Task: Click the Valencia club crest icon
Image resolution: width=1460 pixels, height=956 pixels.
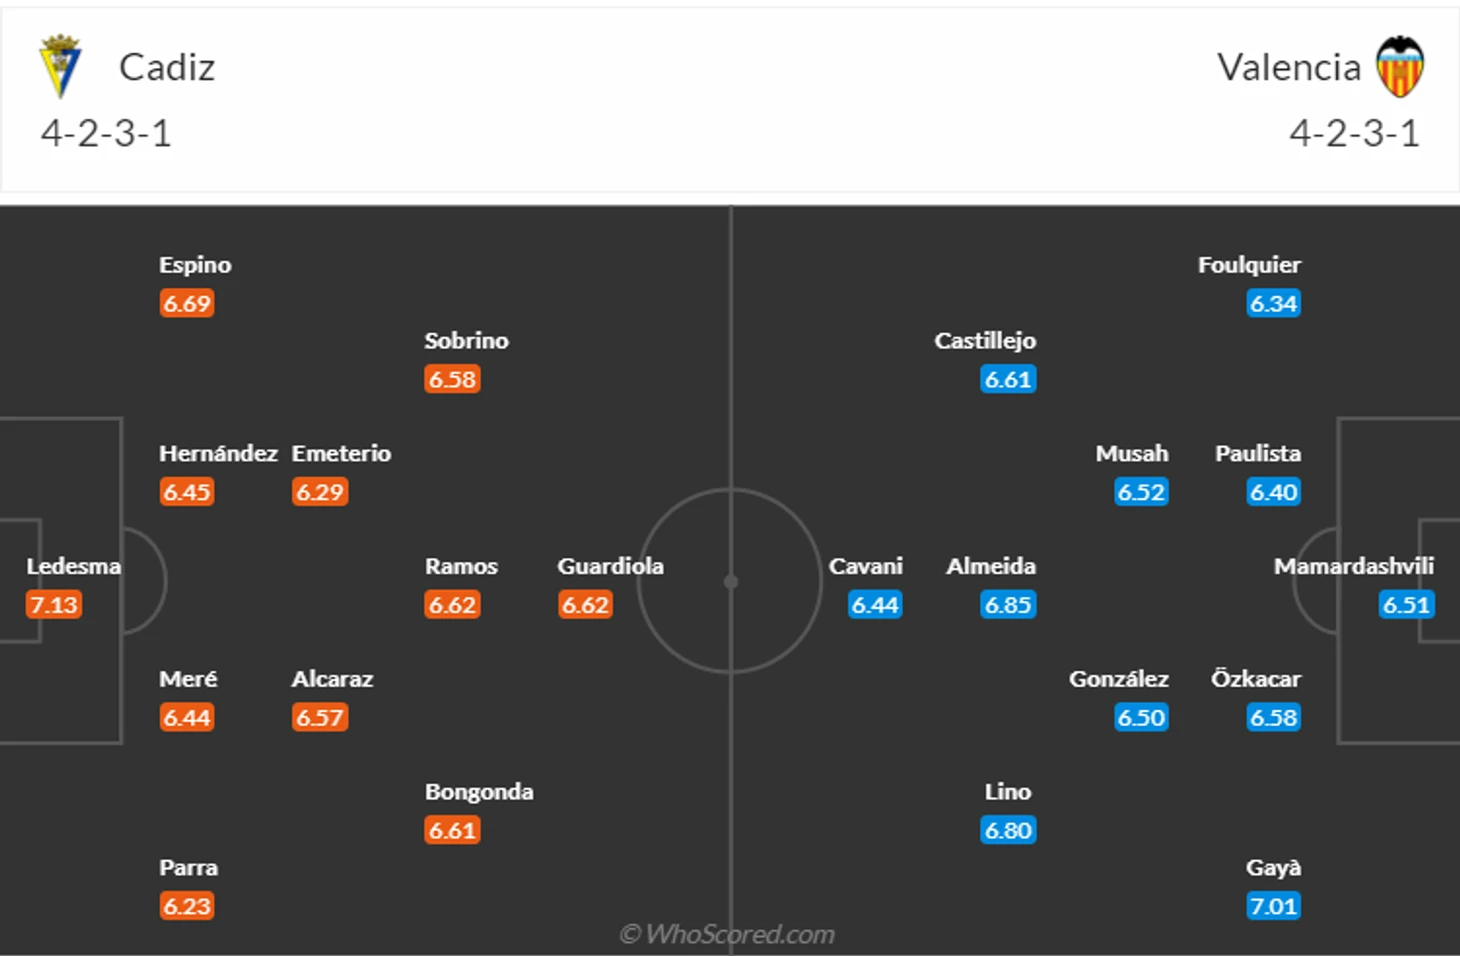Action: (x=1400, y=67)
